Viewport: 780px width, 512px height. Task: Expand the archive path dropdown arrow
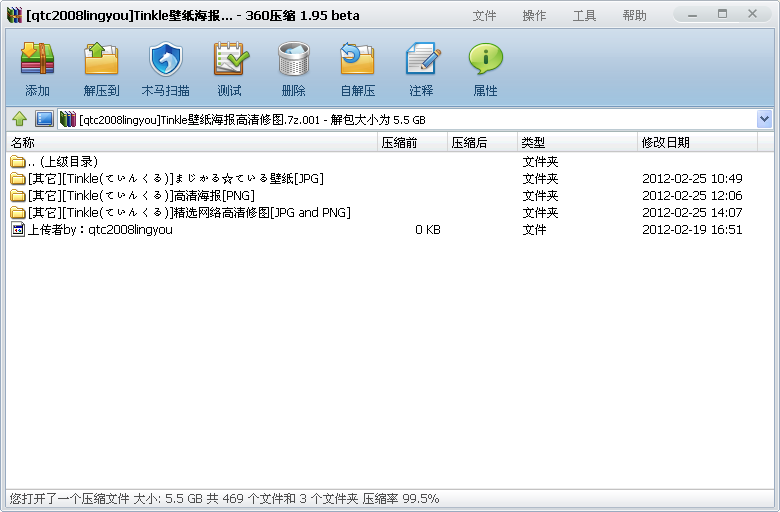(x=764, y=119)
